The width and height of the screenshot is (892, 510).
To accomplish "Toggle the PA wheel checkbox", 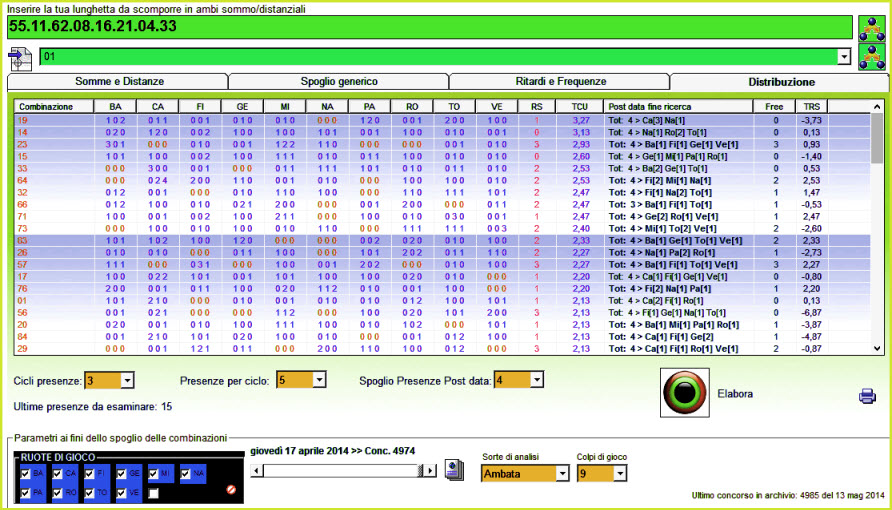I will (25, 493).
